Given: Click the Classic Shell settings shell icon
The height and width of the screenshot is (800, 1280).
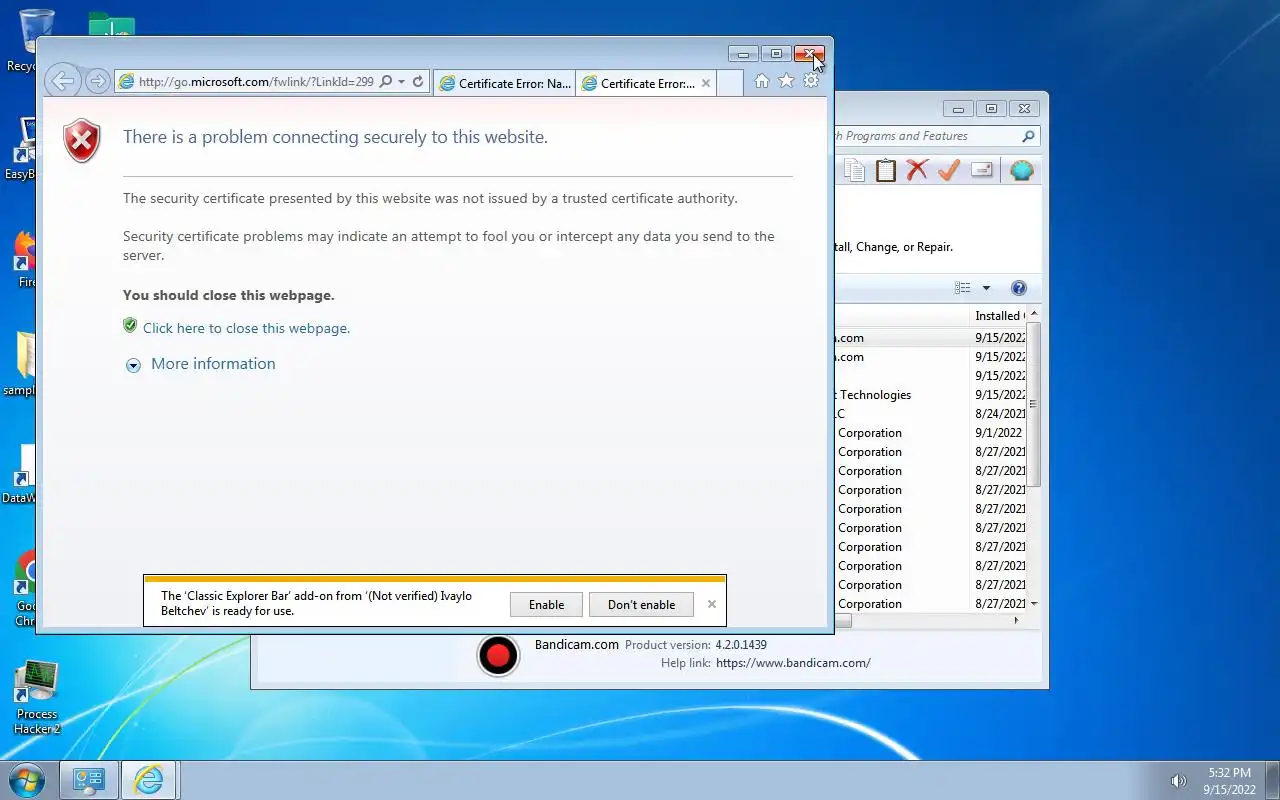Looking at the screenshot, I should point(1021,170).
